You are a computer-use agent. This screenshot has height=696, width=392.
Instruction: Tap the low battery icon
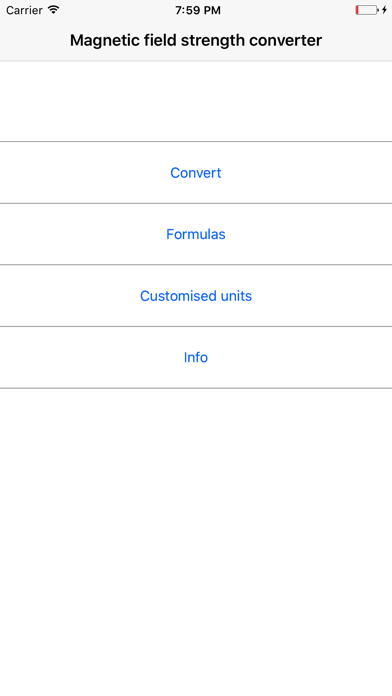367,10
